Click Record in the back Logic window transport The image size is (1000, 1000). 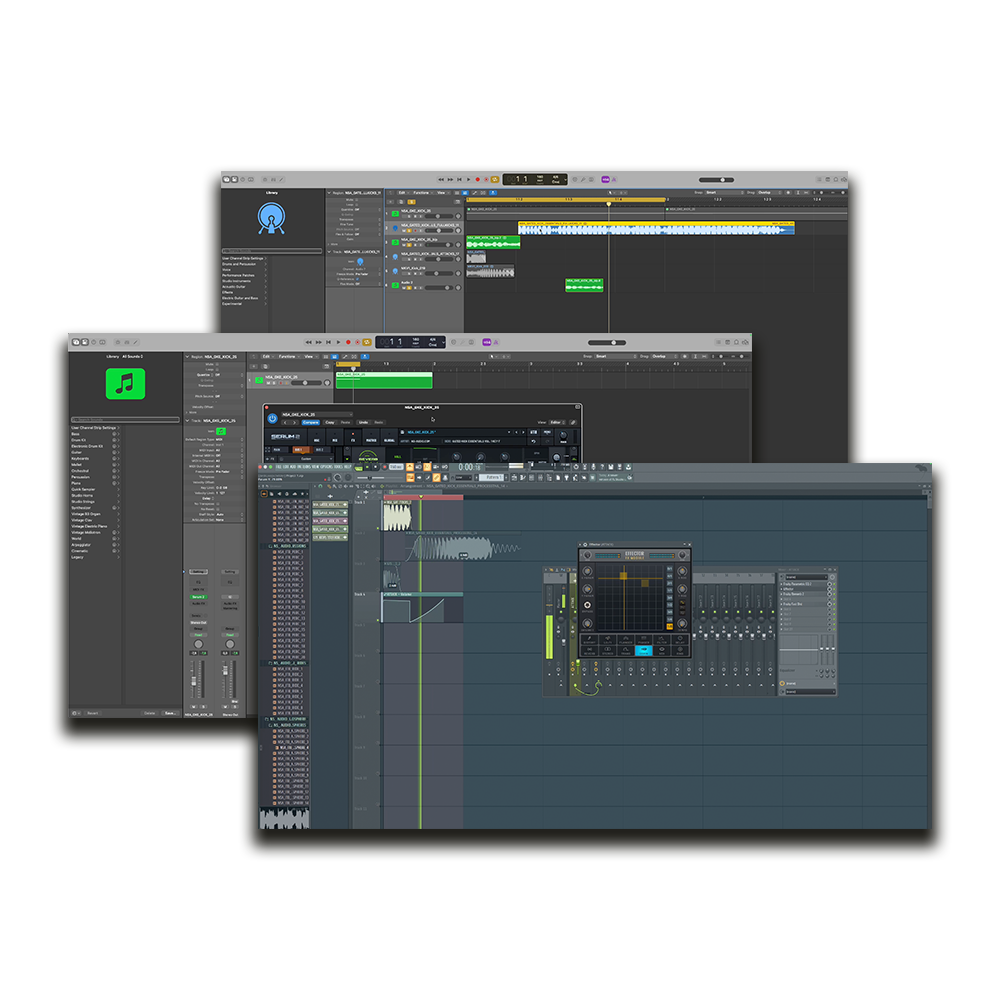478,180
